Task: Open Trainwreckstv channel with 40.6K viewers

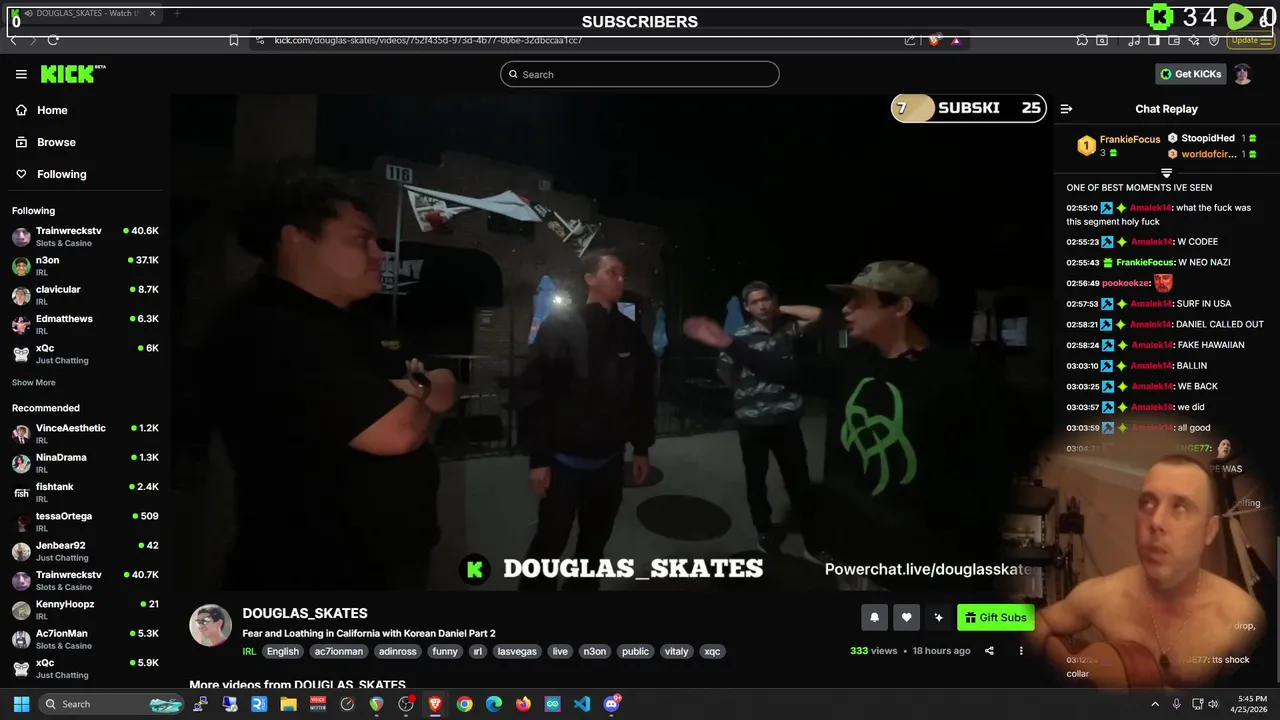Action: point(85,236)
